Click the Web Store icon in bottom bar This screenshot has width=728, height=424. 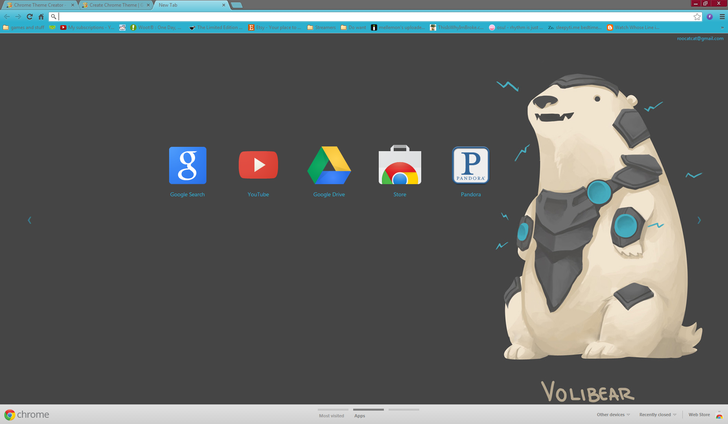tap(719, 416)
